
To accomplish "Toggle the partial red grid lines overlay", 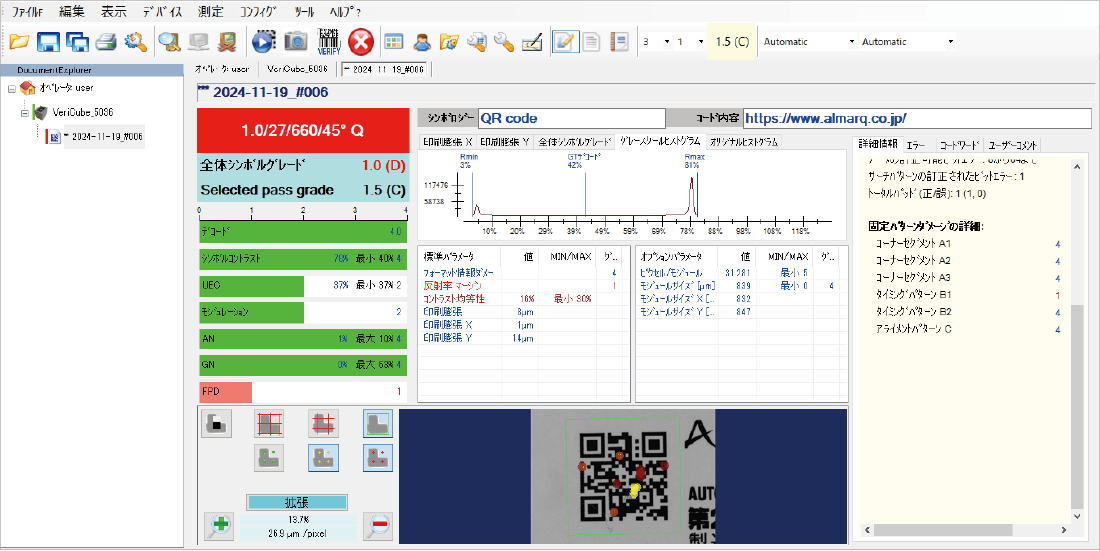I will click(x=324, y=424).
